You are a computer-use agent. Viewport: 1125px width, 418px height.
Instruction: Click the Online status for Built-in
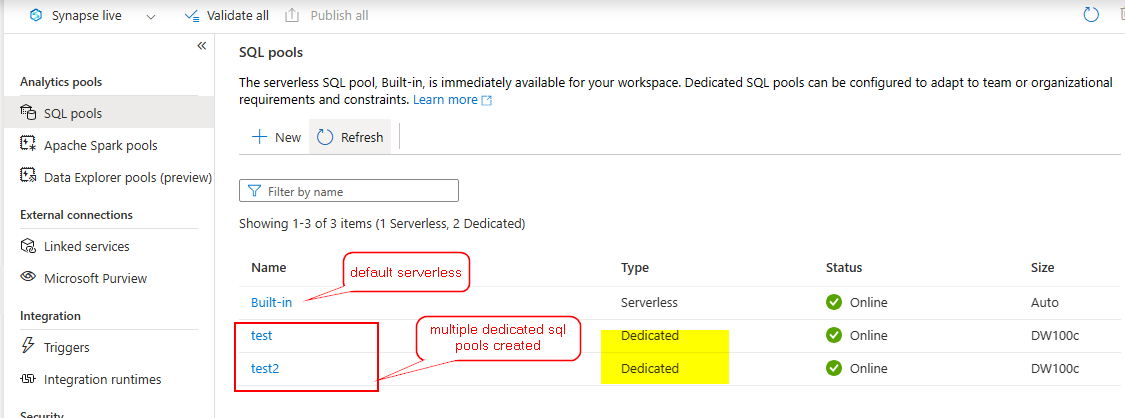[x=869, y=303]
